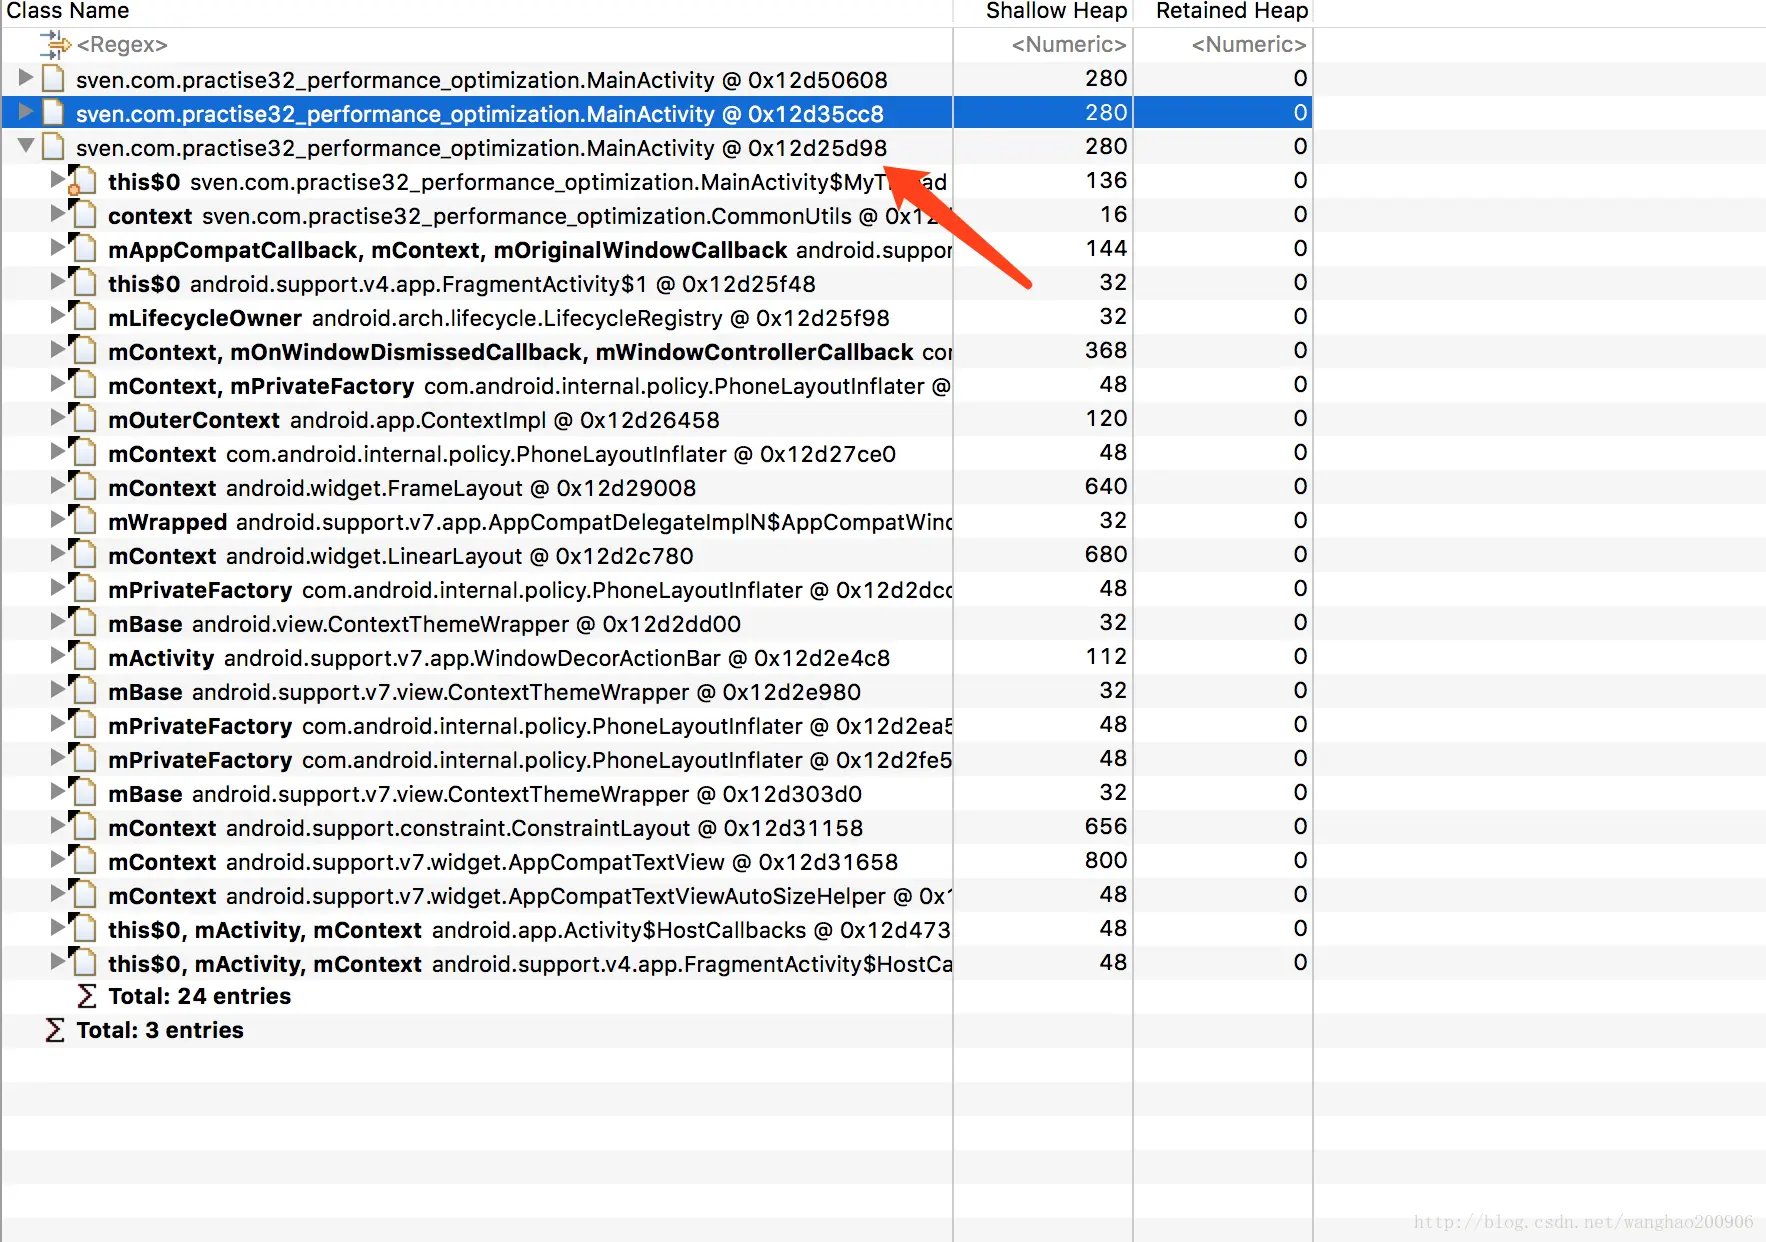Viewport: 1766px width, 1242px height.
Task: Click the mAppCompatCallback reference icon
Action: click(82, 249)
